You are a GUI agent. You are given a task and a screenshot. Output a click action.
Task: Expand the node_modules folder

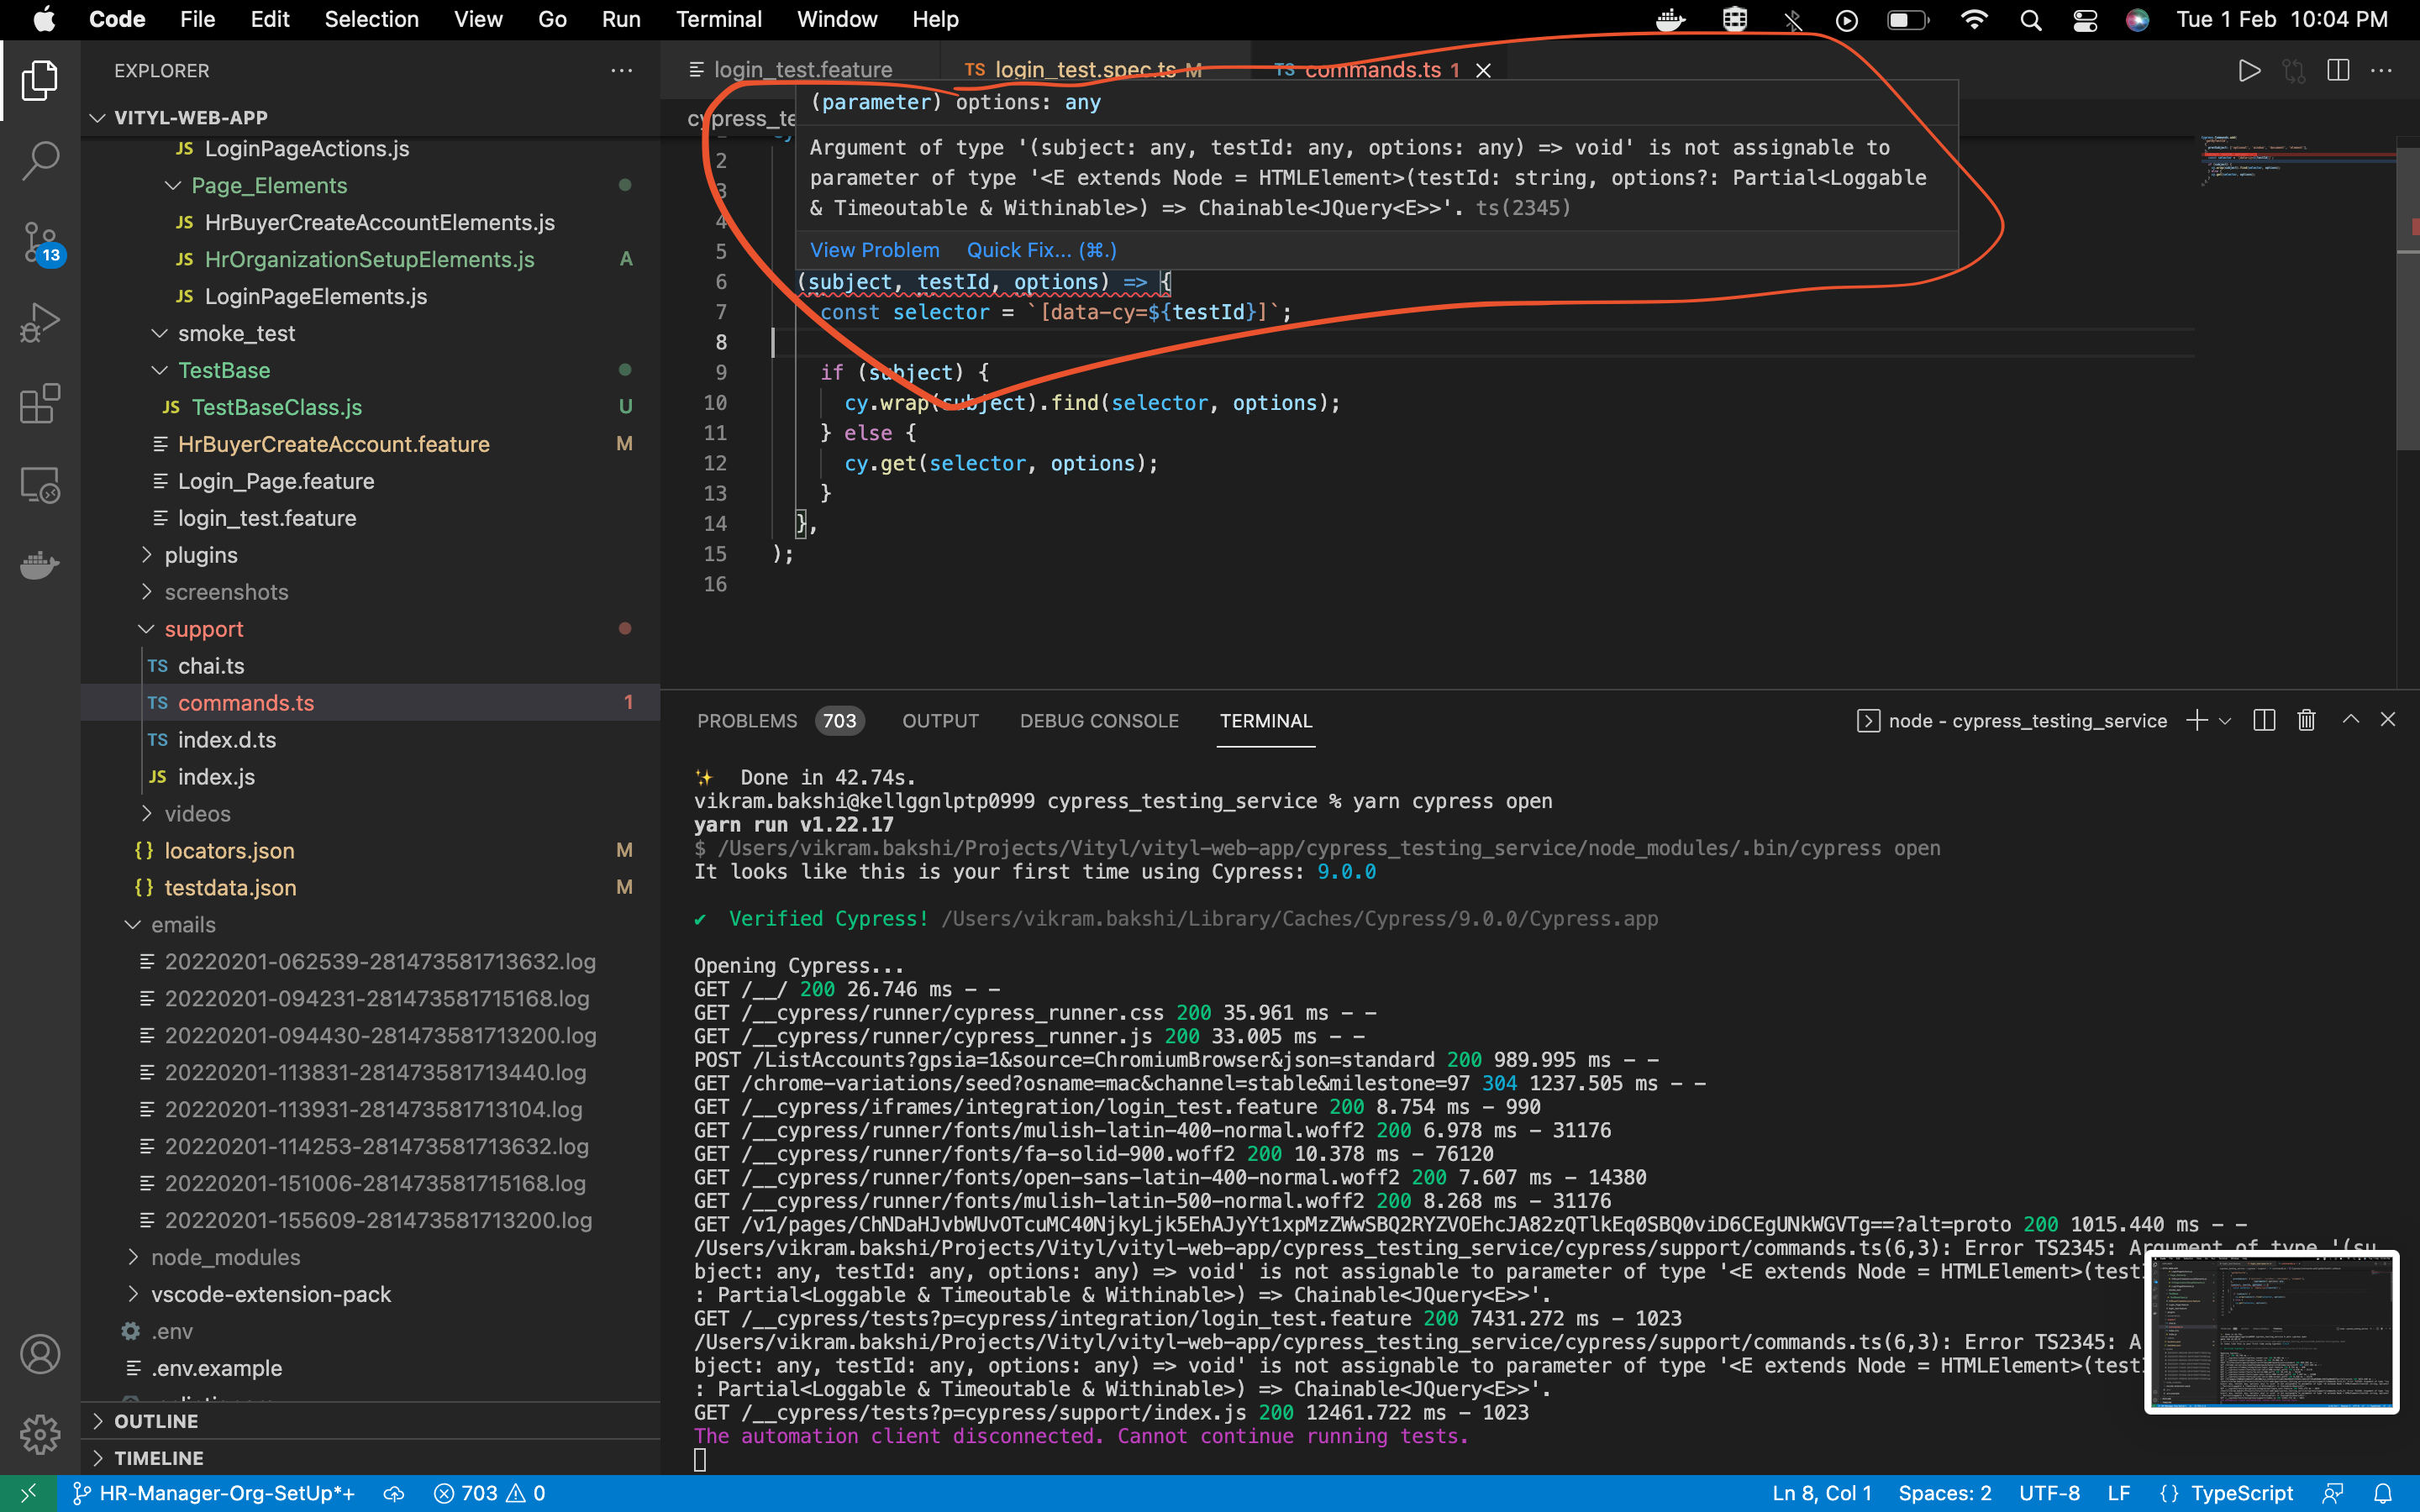point(225,1257)
